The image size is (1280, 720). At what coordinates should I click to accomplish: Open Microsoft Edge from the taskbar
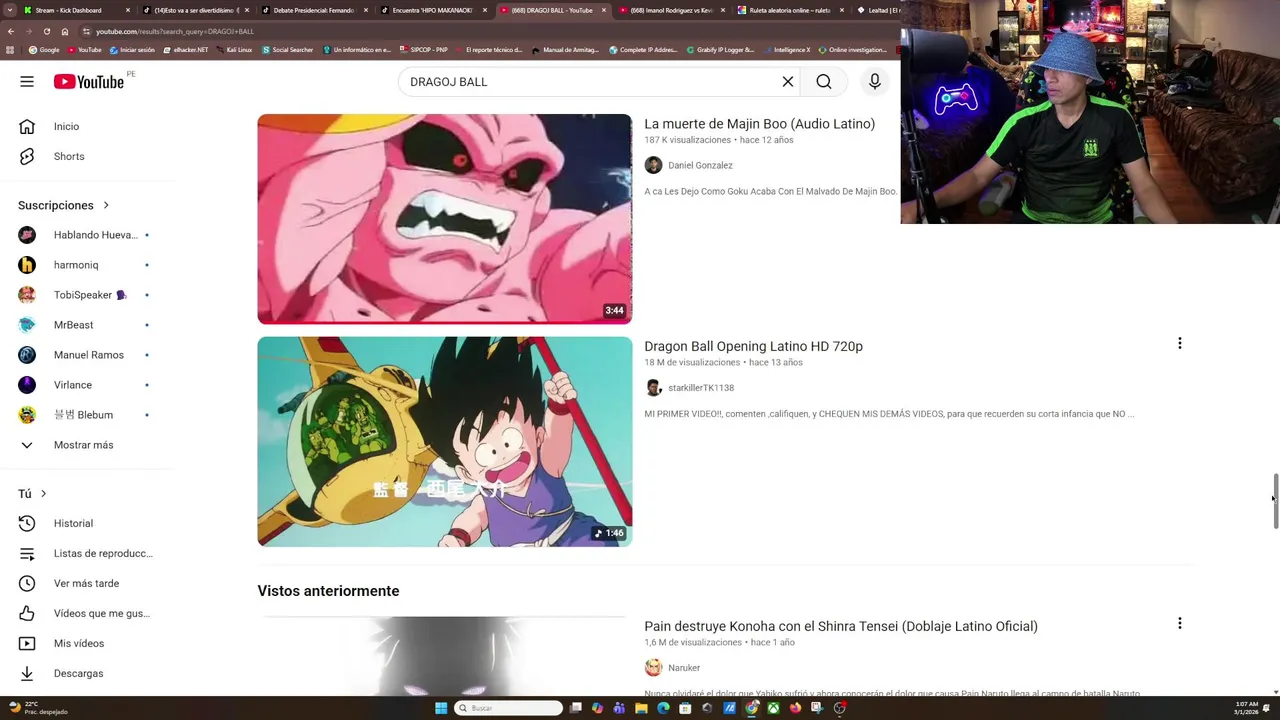(x=663, y=708)
